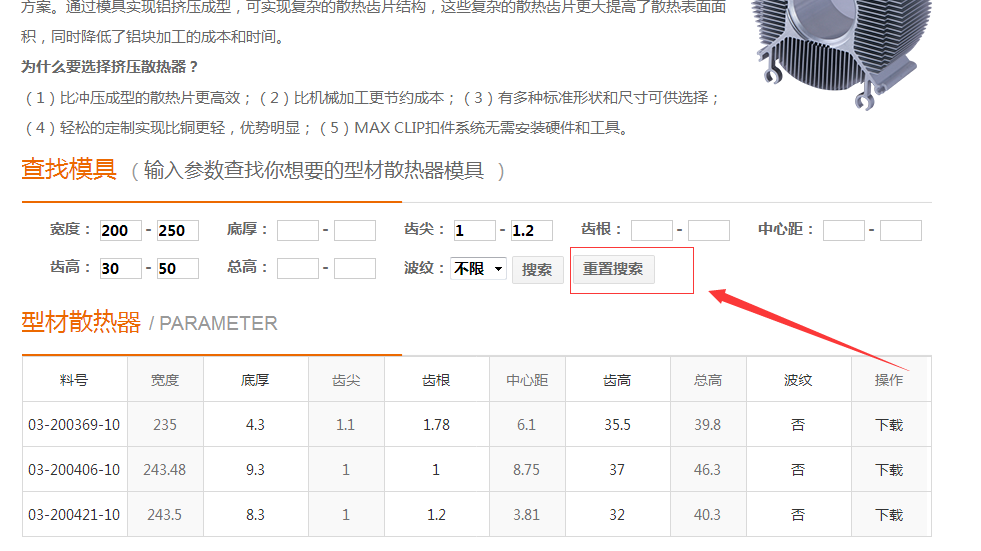Select the 齿尖 maximum input with 1.2
Viewport: 981px width, 551px height.
click(531, 231)
